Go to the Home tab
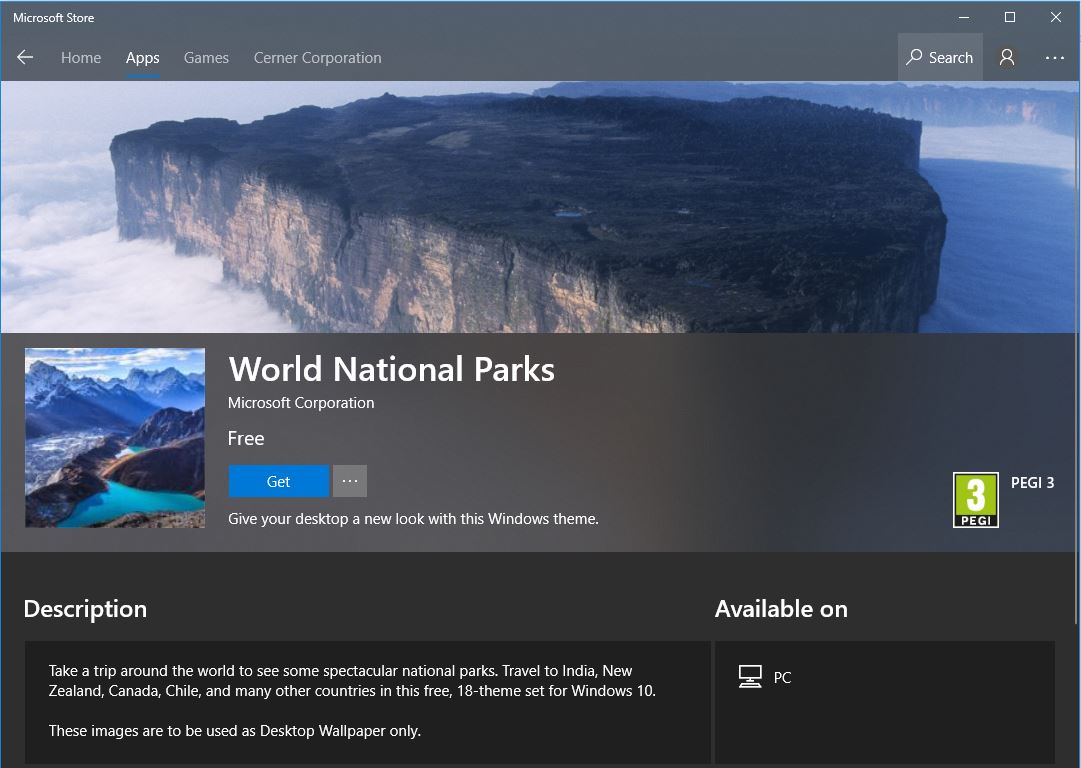Screen dimensions: 1081x768 point(80,57)
